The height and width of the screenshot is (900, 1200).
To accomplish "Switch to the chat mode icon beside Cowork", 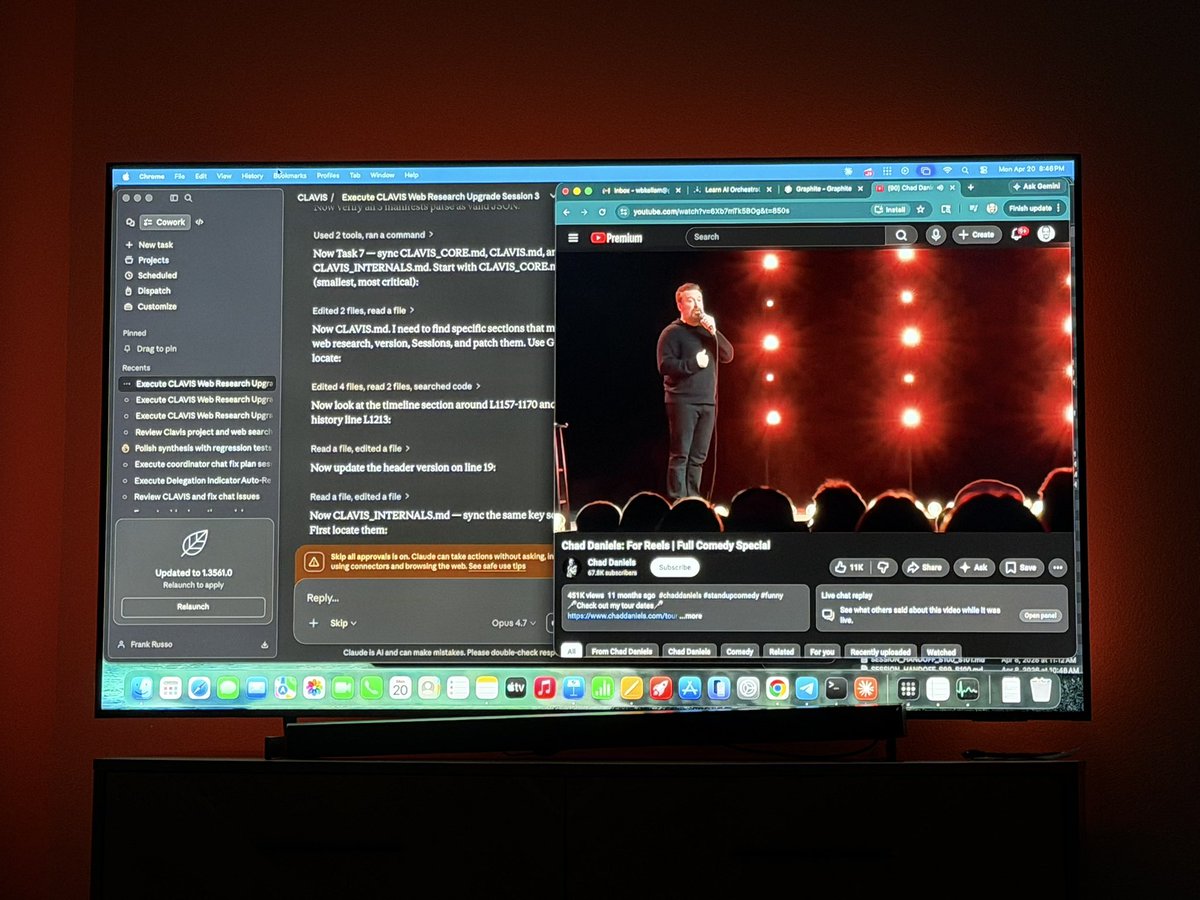I will click(130, 222).
